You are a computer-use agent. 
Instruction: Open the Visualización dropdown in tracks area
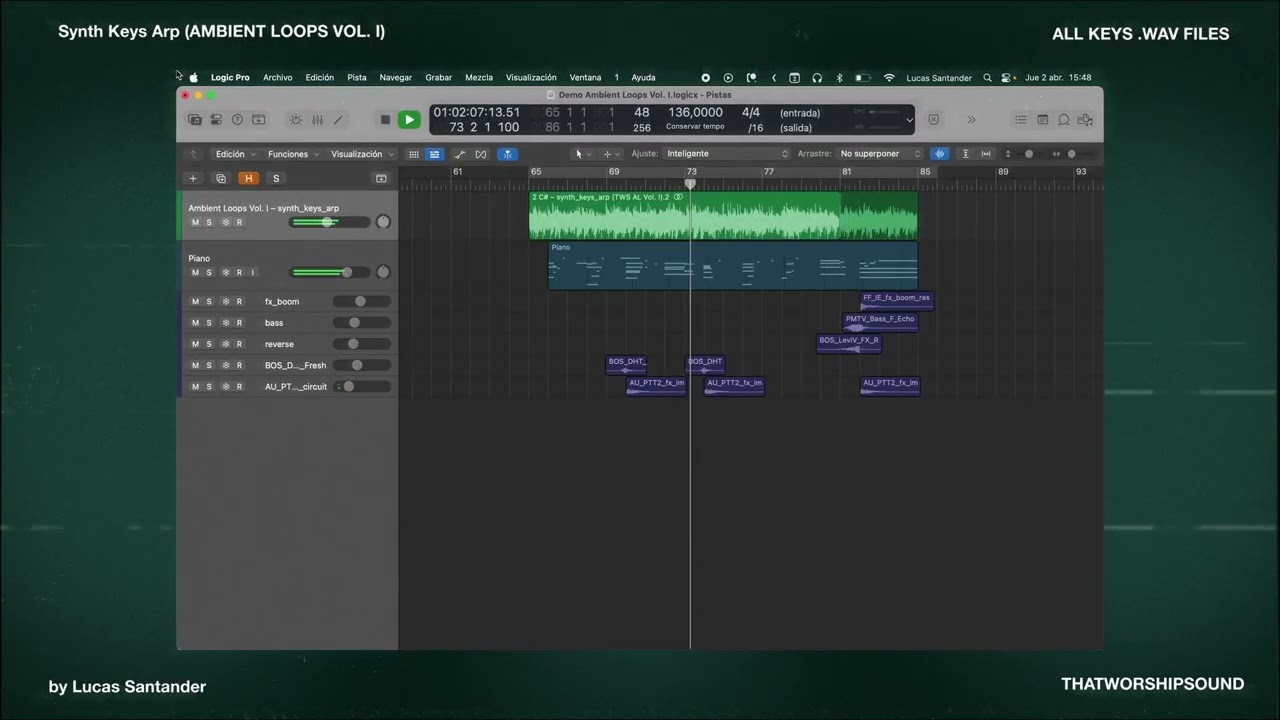(362, 154)
